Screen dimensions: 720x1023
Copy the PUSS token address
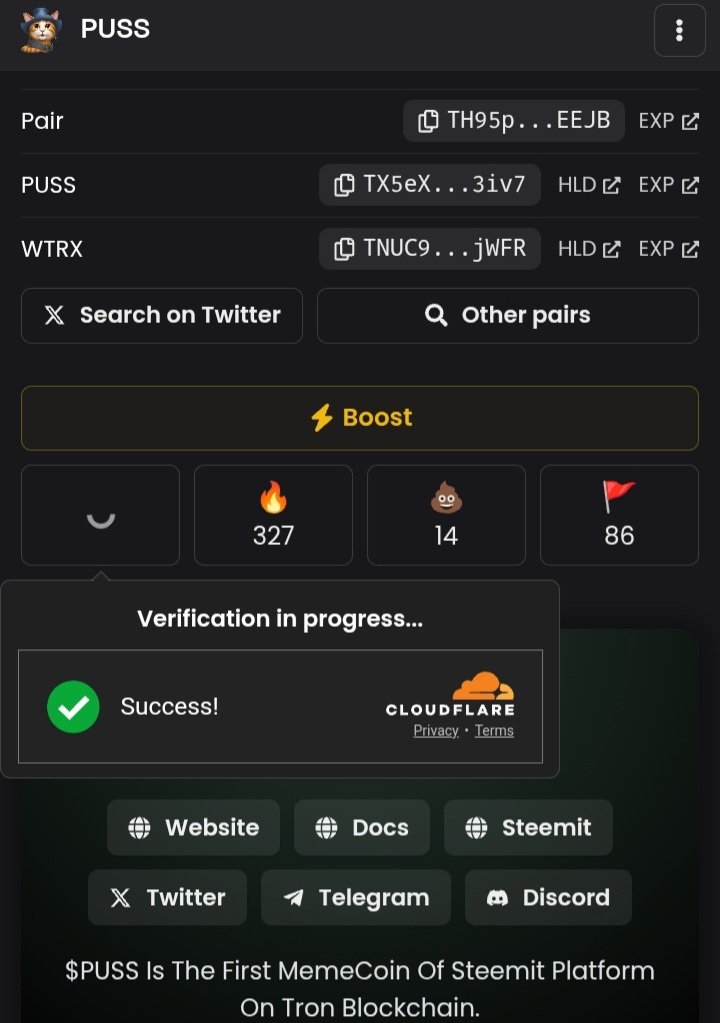430,185
